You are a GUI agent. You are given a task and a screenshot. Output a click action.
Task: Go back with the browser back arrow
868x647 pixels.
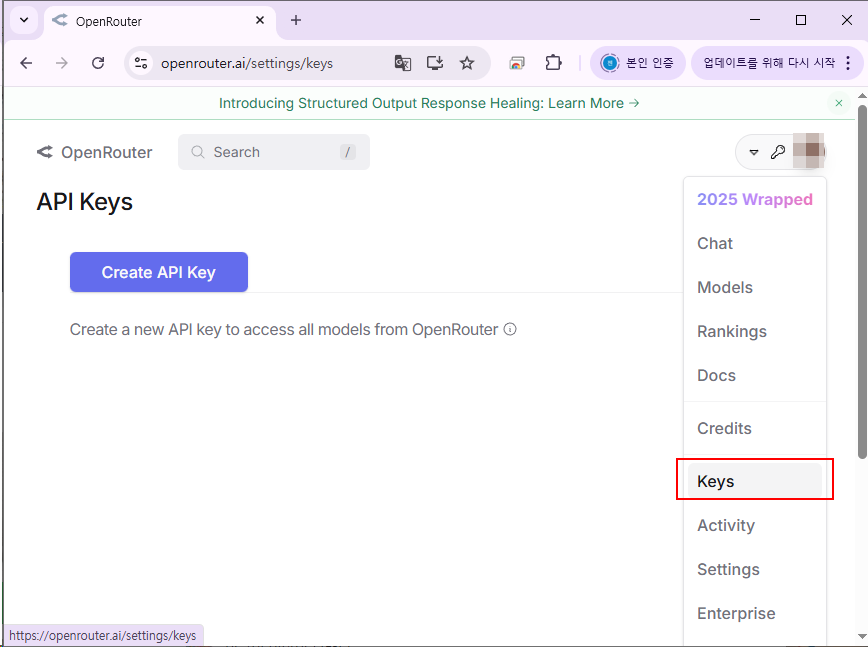click(x=26, y=63)
